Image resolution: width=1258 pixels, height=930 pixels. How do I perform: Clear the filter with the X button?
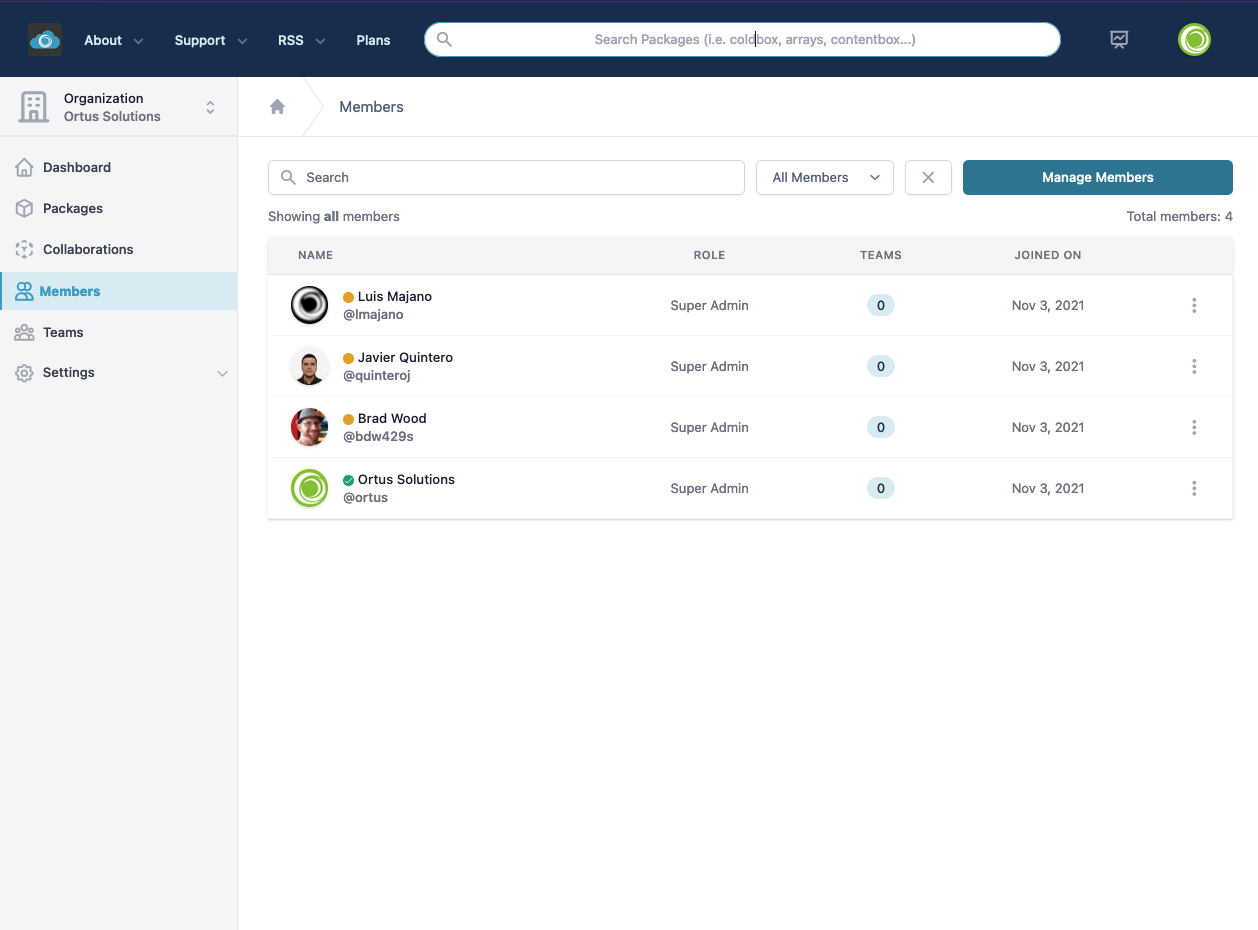click(928, 178)
